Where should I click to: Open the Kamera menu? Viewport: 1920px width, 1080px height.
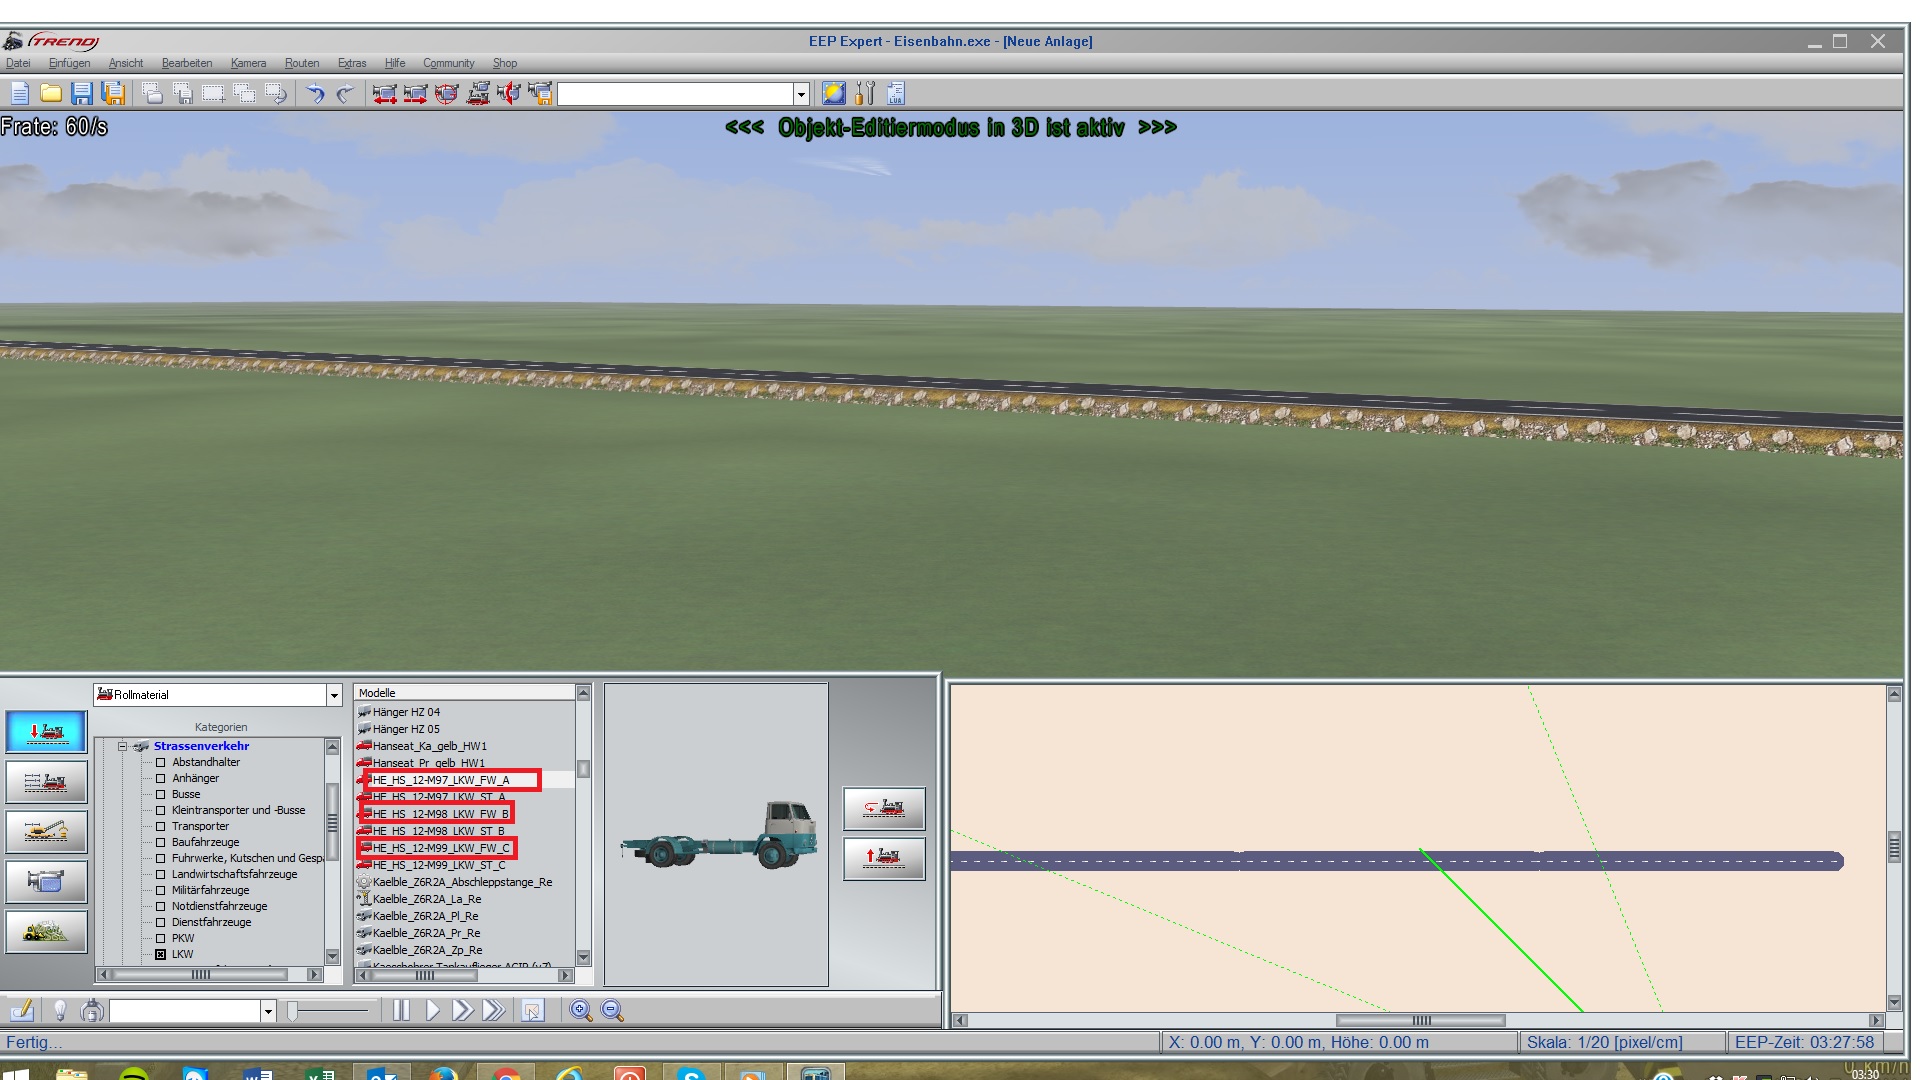coord(248,63)
